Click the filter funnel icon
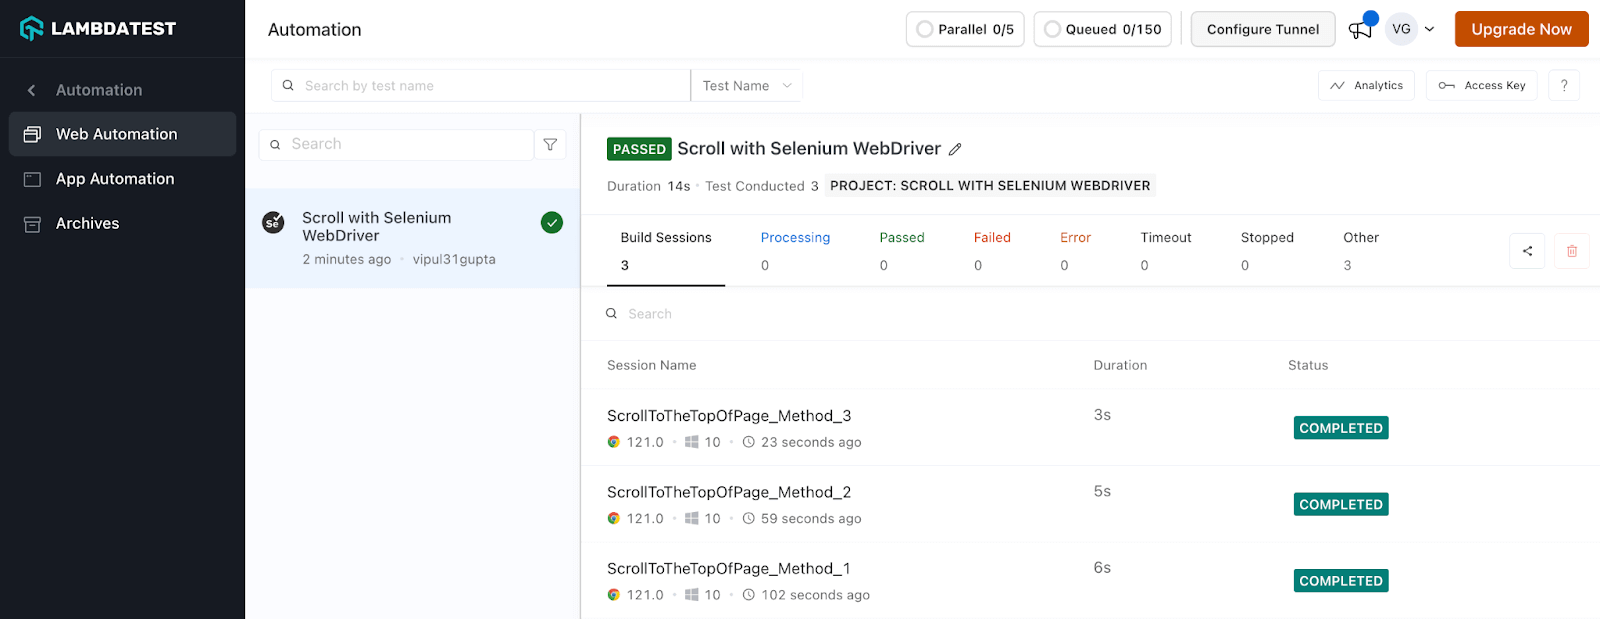Image resolution: width=1600 pixels, height=619 pixels. [550, 145]
